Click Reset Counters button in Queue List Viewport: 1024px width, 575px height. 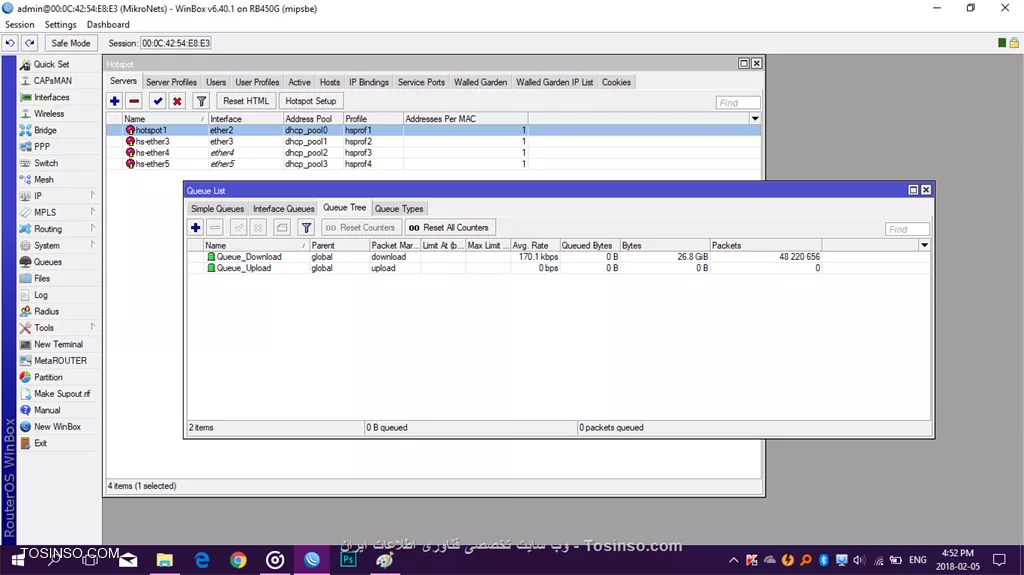point(360,227)
